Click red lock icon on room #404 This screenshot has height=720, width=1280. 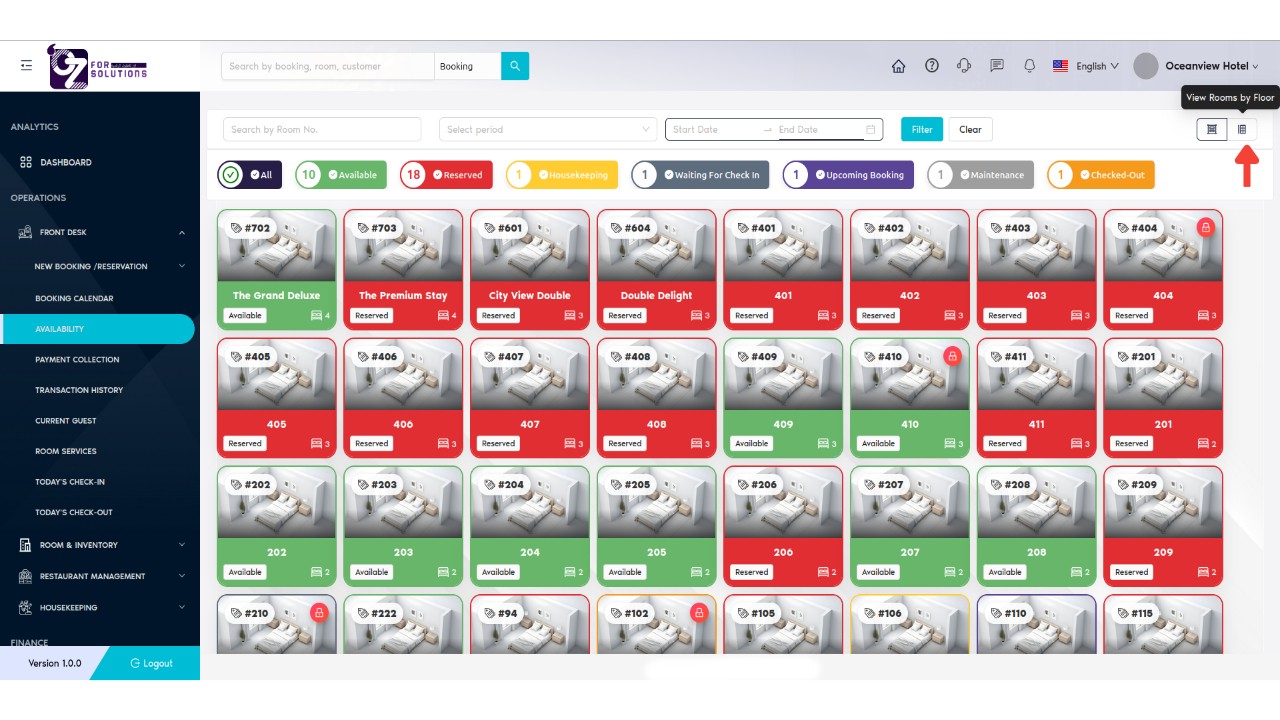[x=1206, y=228]
